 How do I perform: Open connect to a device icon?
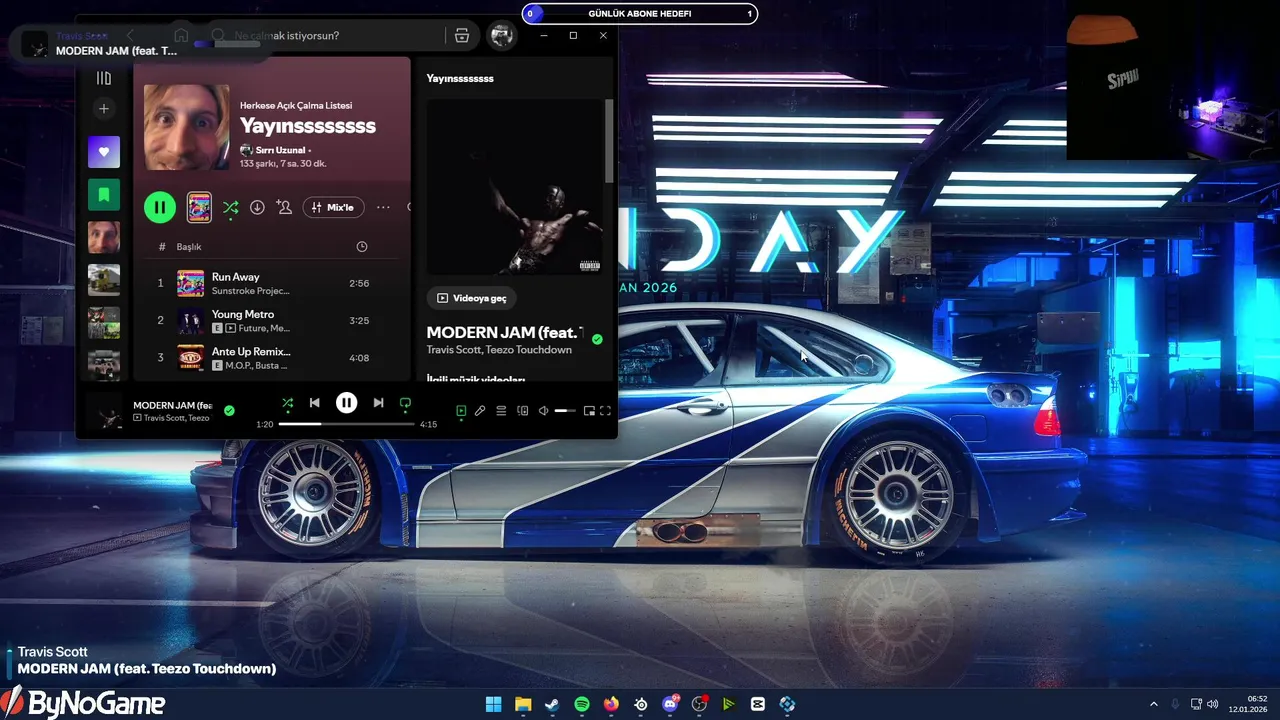[x=522, y=410]
